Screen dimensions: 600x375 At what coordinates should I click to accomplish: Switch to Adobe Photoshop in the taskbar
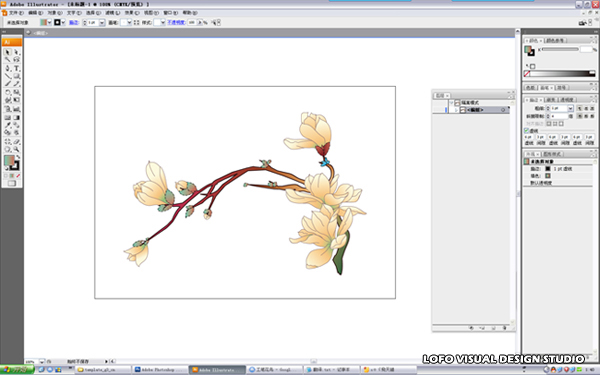pyautogui.click(x=160, y=370)
